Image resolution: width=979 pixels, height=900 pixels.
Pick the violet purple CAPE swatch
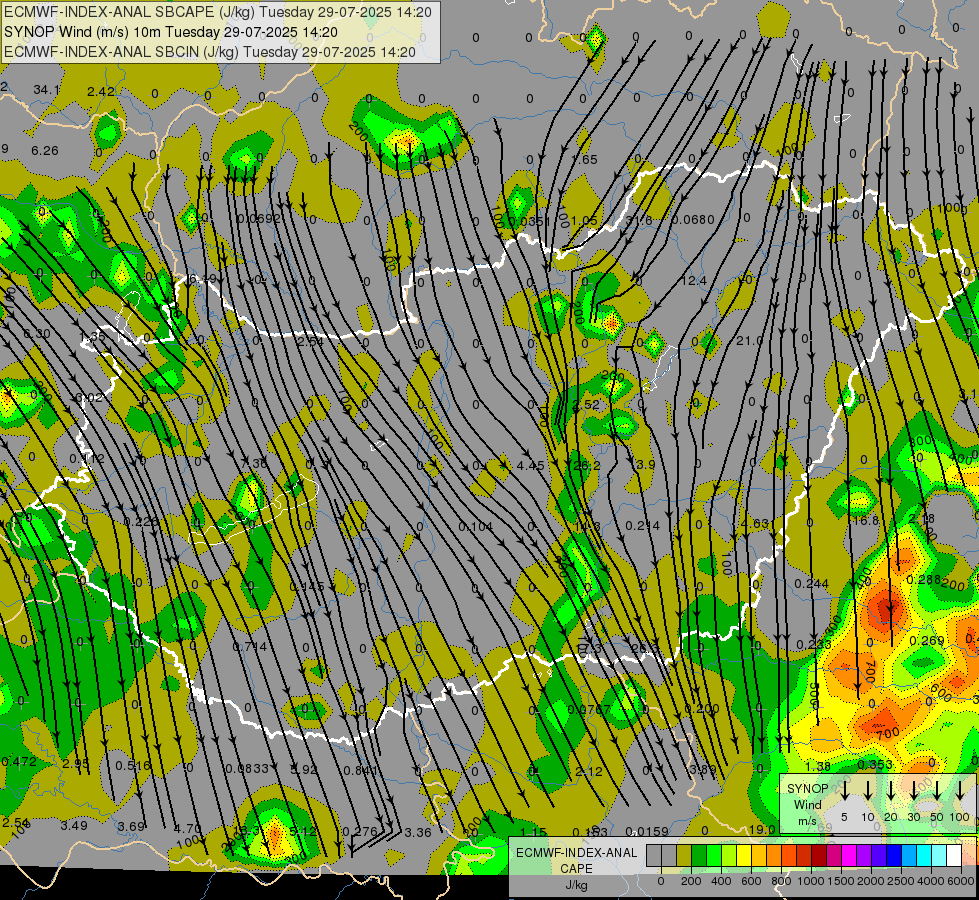[863, 855]
